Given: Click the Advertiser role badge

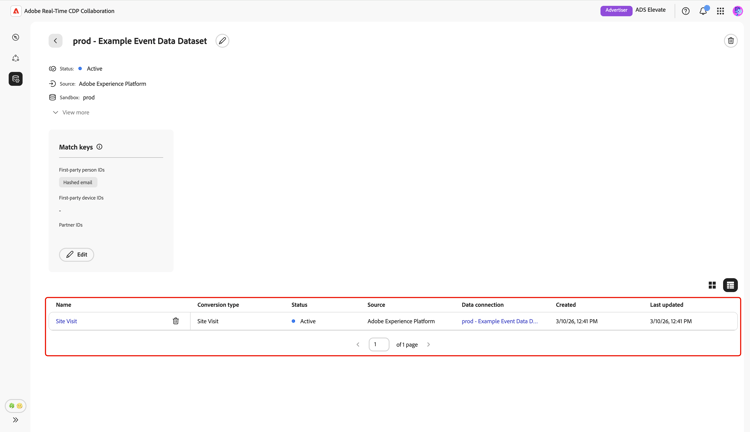Looking at the screenshot, I should (616, 11).
